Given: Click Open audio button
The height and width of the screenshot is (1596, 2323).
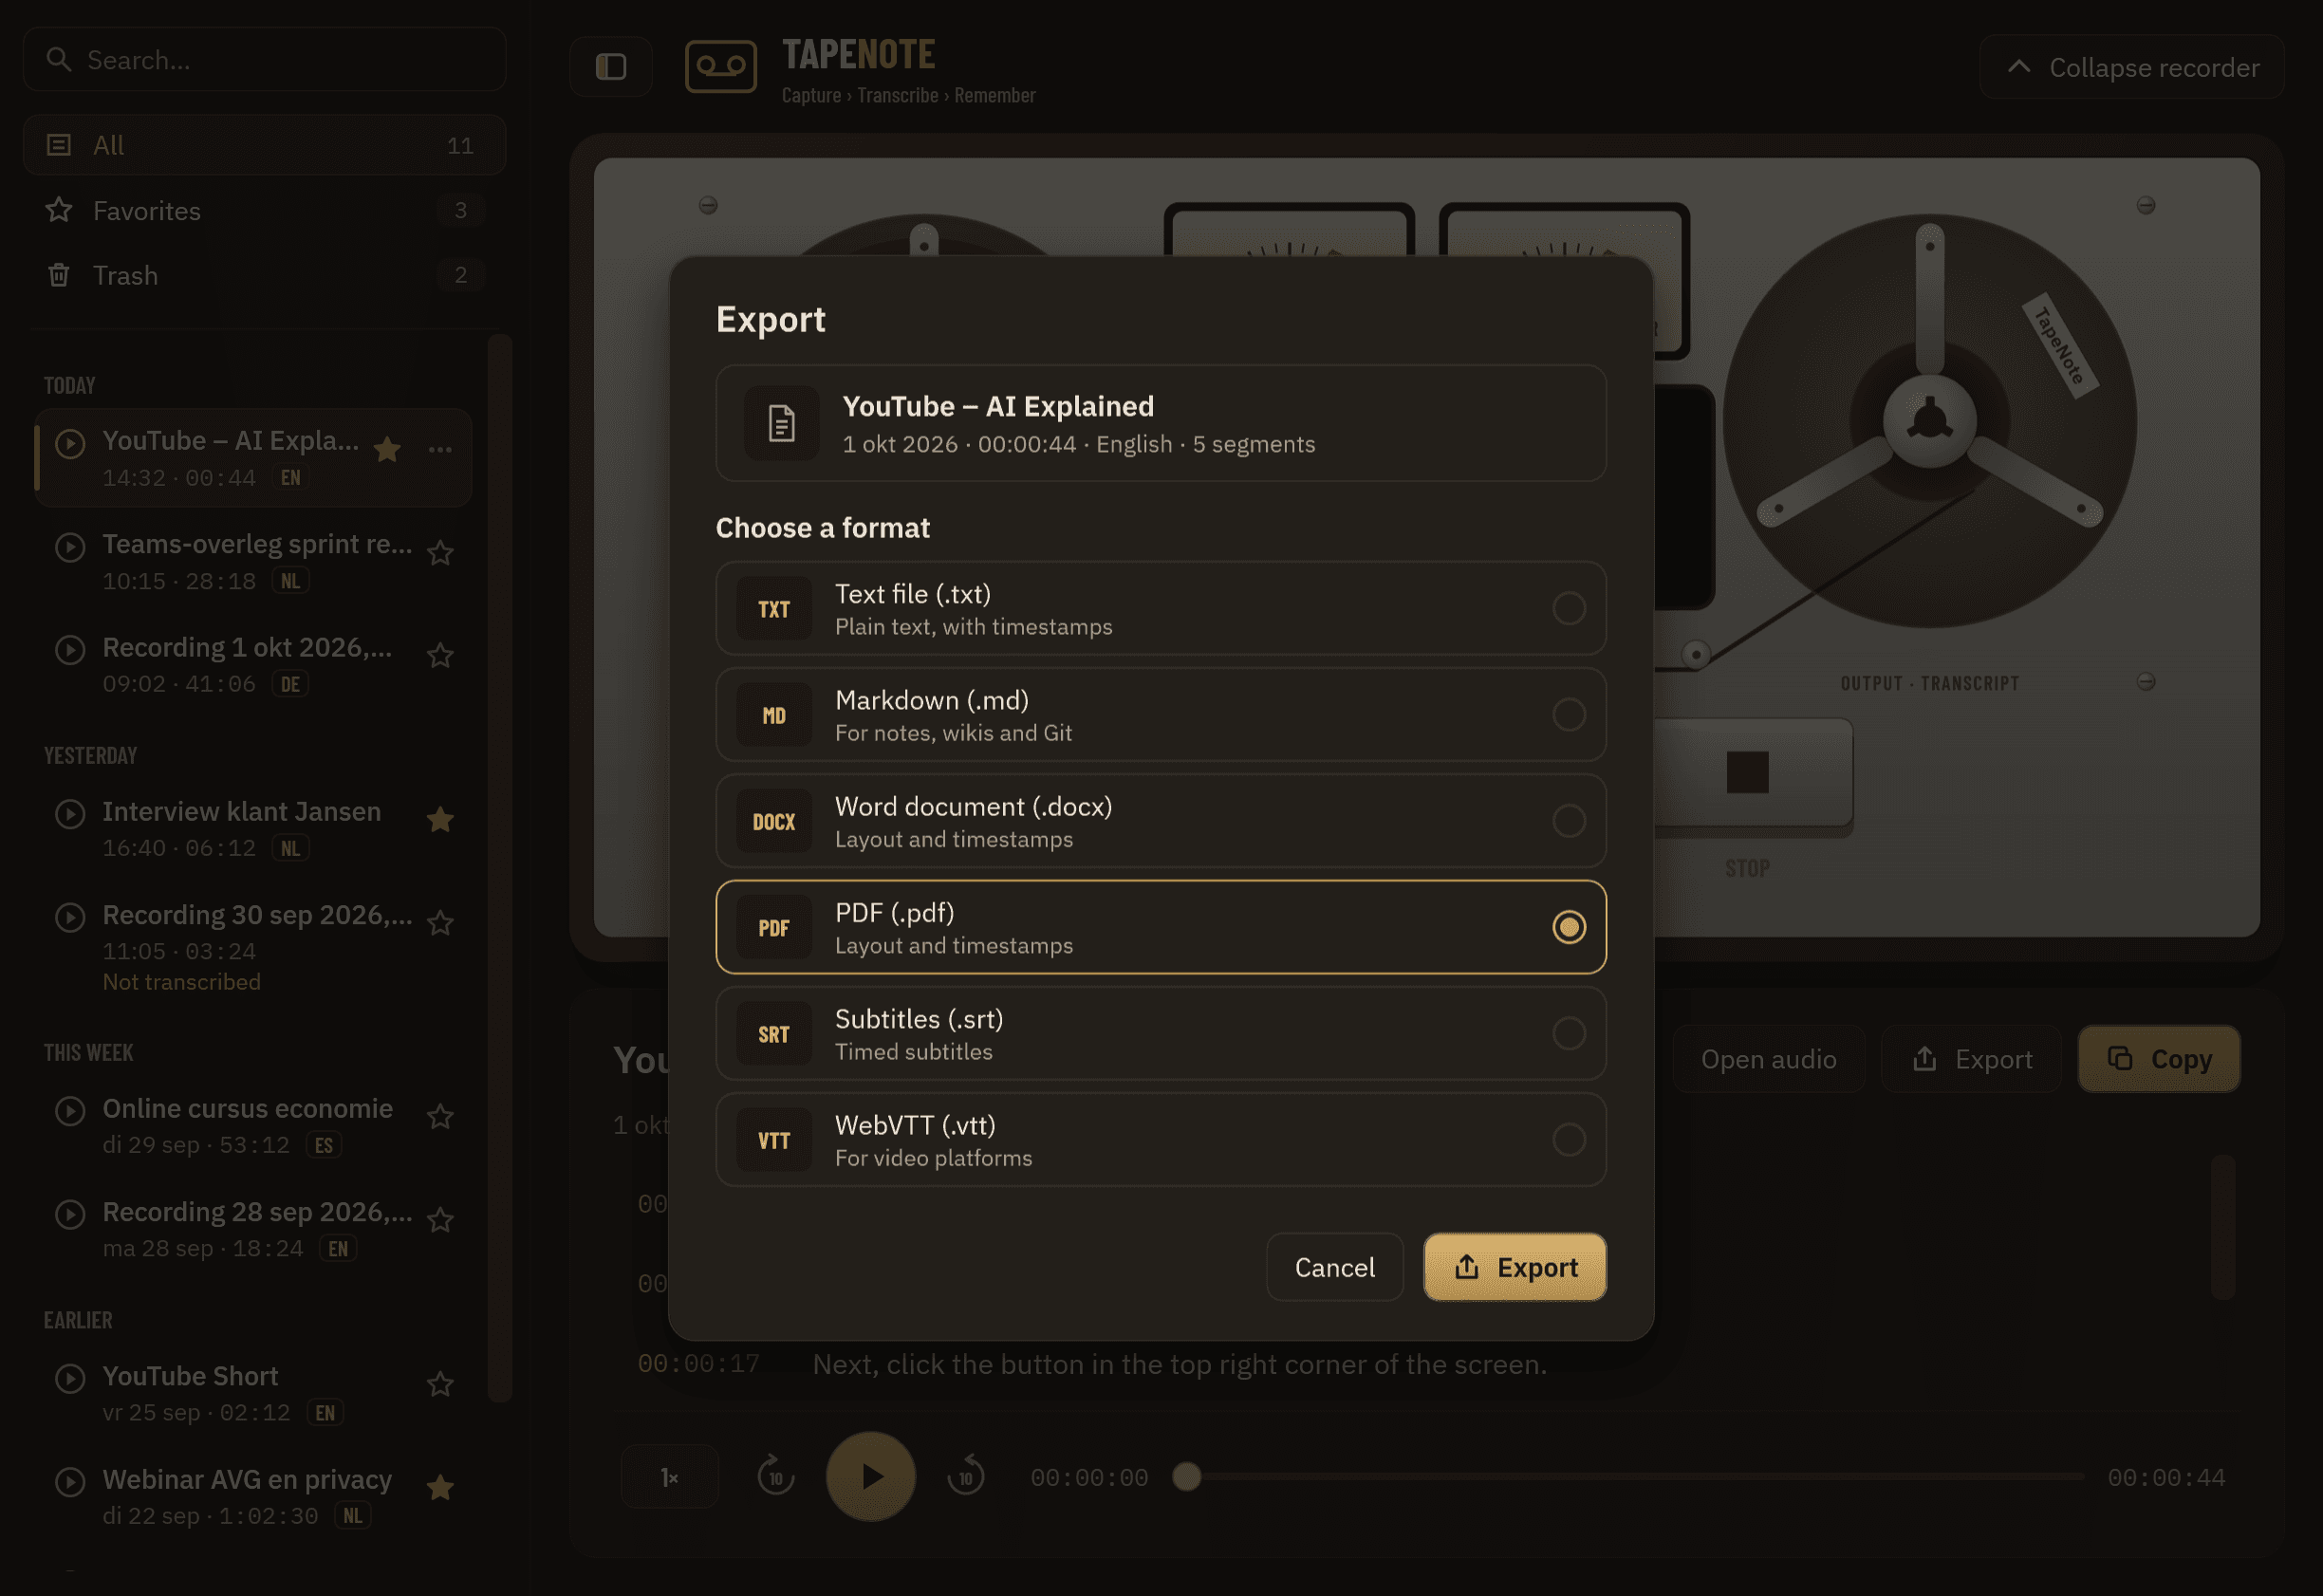Looking at the screenshot, I should pos(1768,1059).
